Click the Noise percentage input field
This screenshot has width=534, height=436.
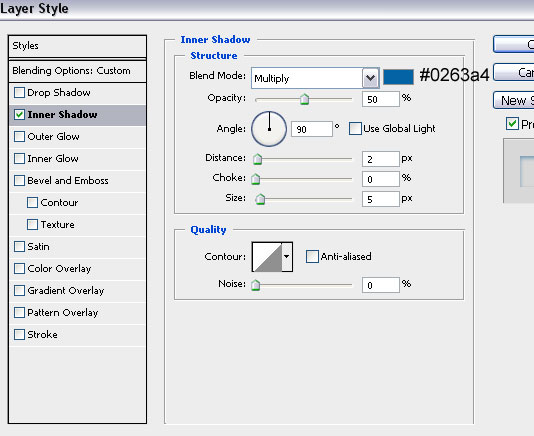pos(380,285)
